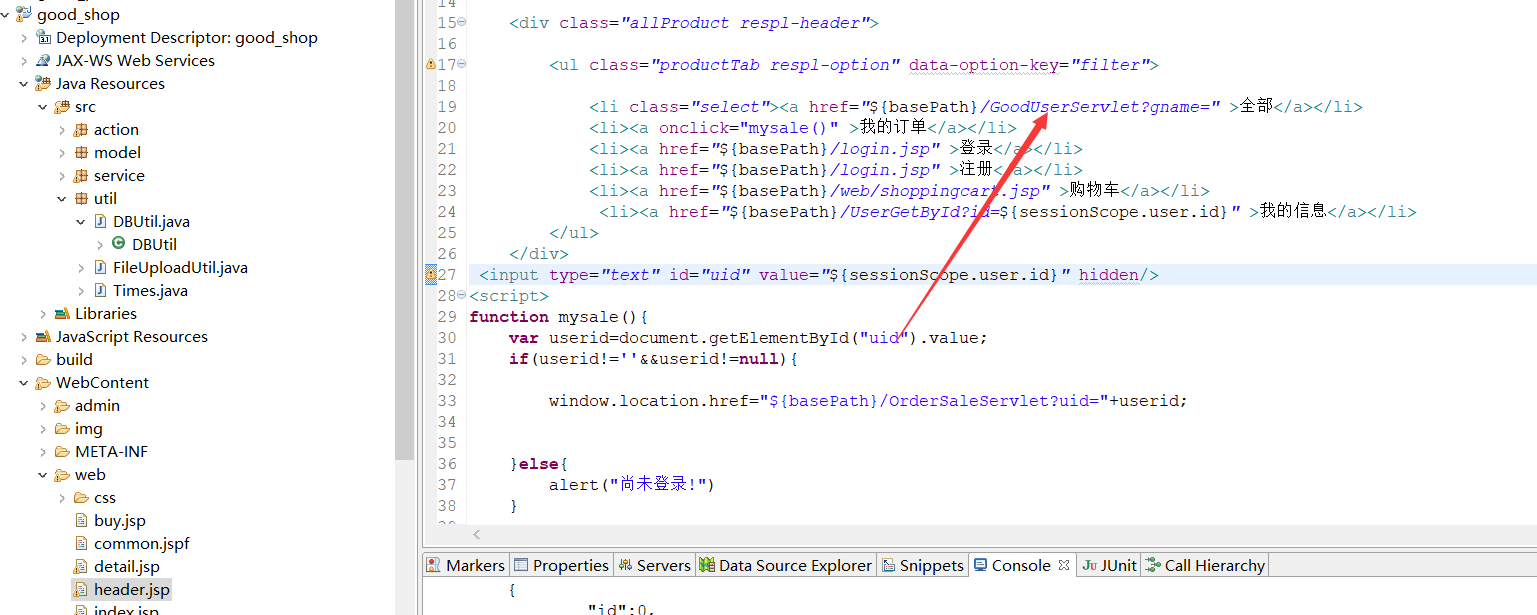
Task: Click the action package icon
Action: coord(81,129)
